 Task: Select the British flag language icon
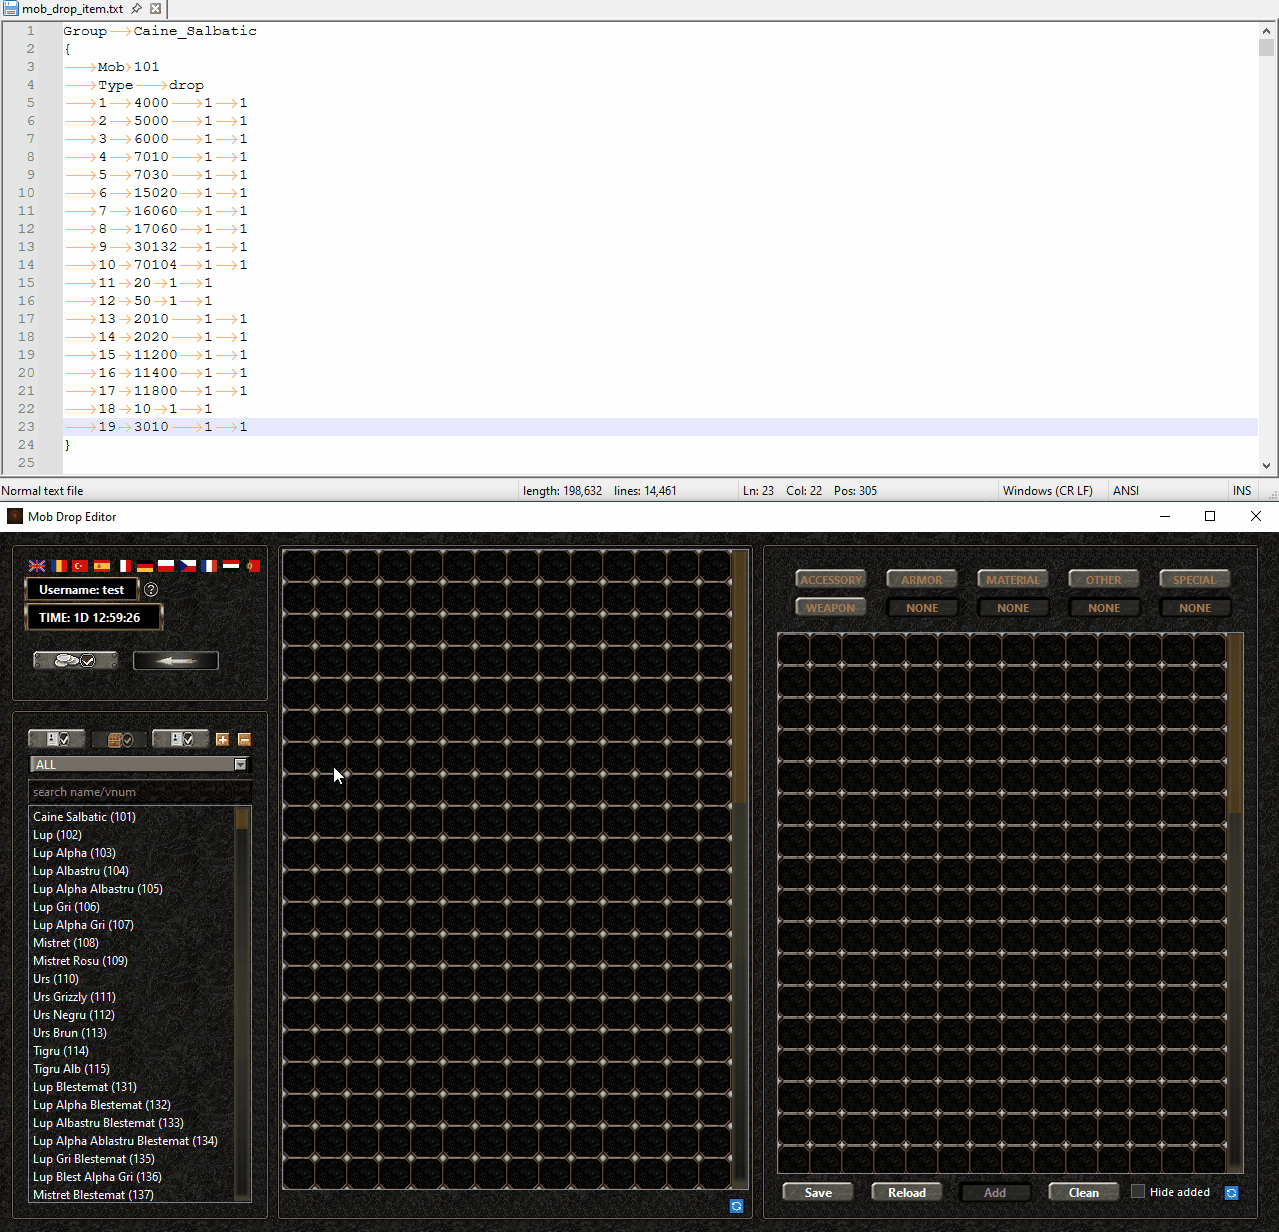coord(37,566)
